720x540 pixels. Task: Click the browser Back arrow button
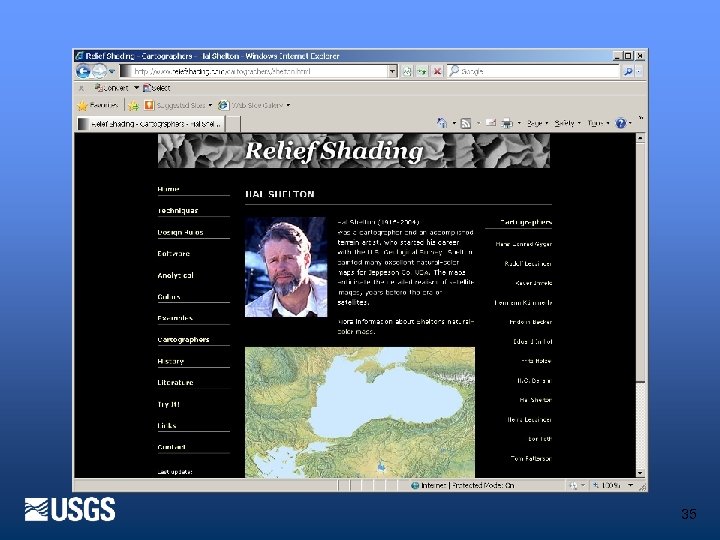pyautogui.click(x=83, y=71)
